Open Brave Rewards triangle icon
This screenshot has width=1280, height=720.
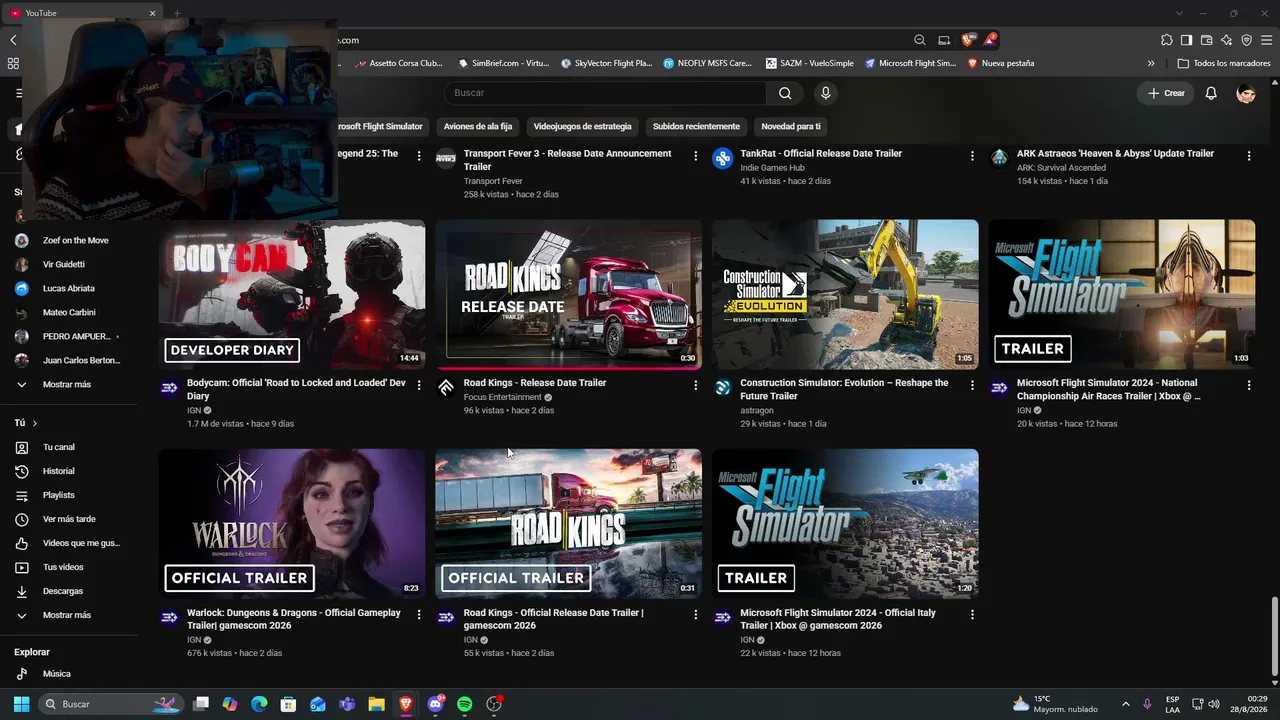click(x=989, y=40)
